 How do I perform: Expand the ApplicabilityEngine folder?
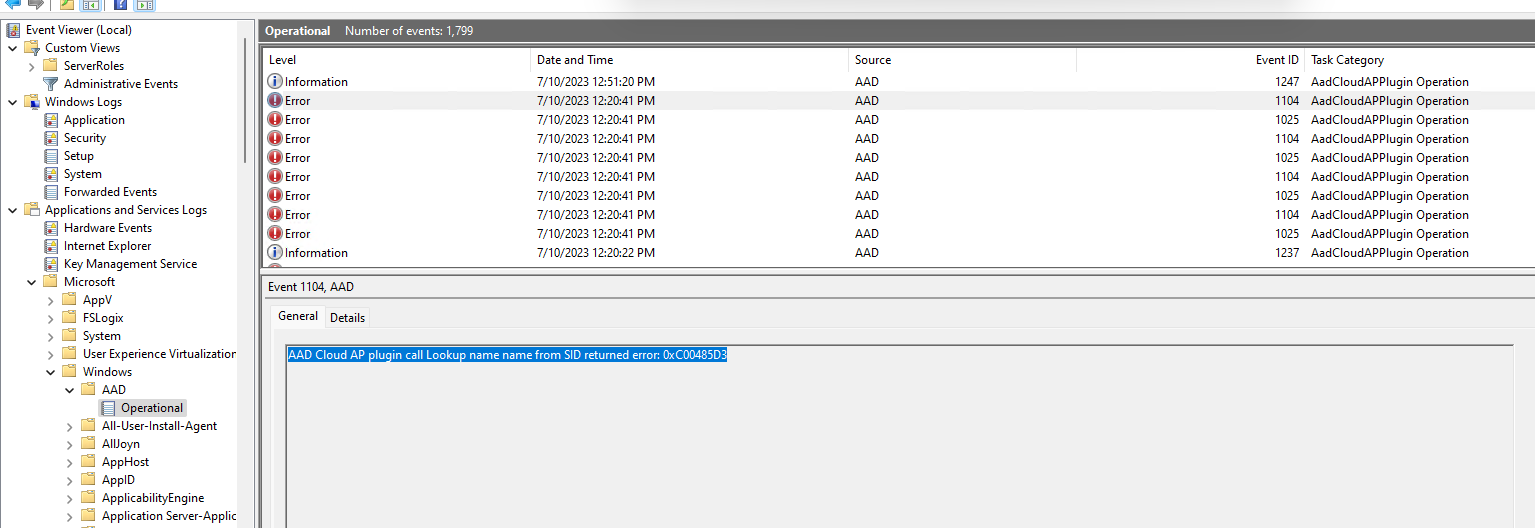coord(69,498)
